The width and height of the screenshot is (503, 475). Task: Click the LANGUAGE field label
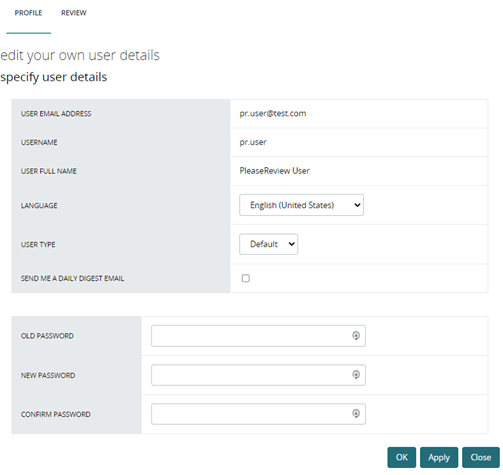coord(39,206)
